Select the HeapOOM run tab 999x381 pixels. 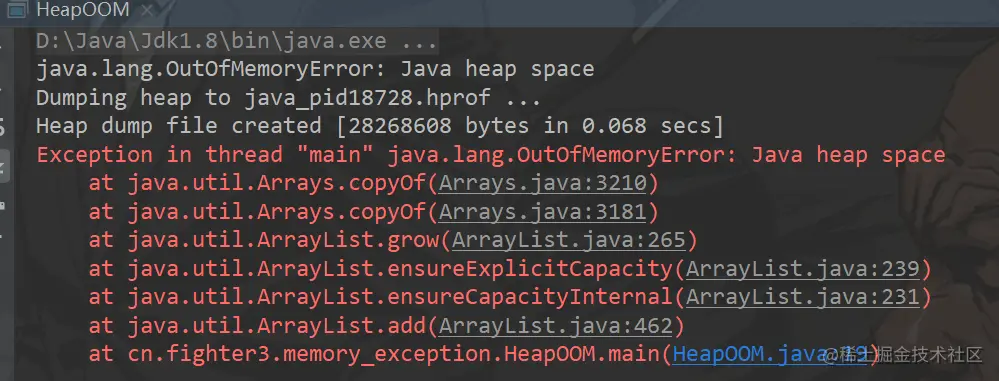point(83,10)
